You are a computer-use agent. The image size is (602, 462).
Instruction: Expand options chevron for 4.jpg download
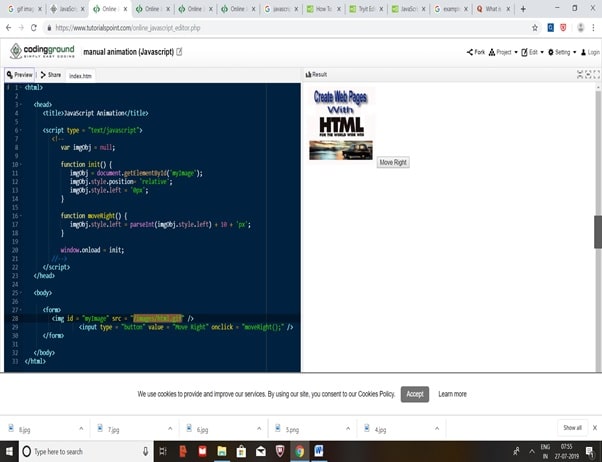coord(437,429)
